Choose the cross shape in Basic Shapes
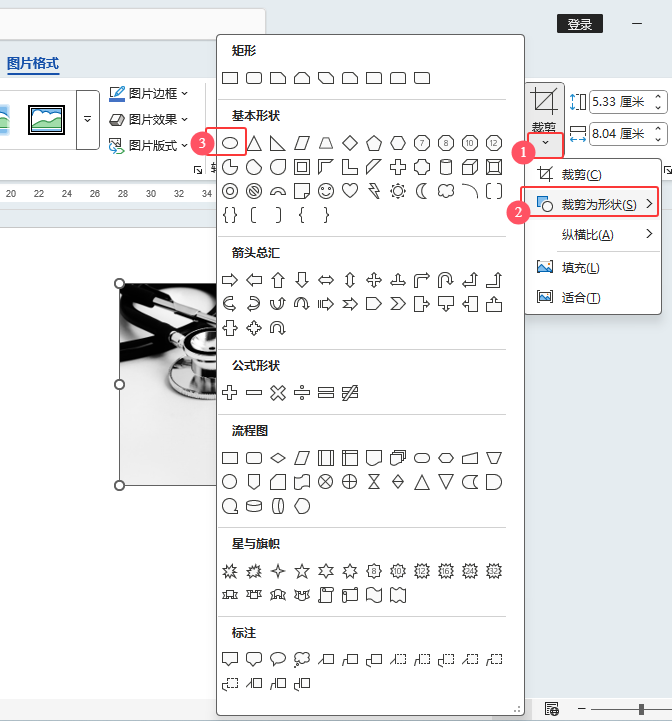The image size is (672, 721). click(x=397, y=167)
